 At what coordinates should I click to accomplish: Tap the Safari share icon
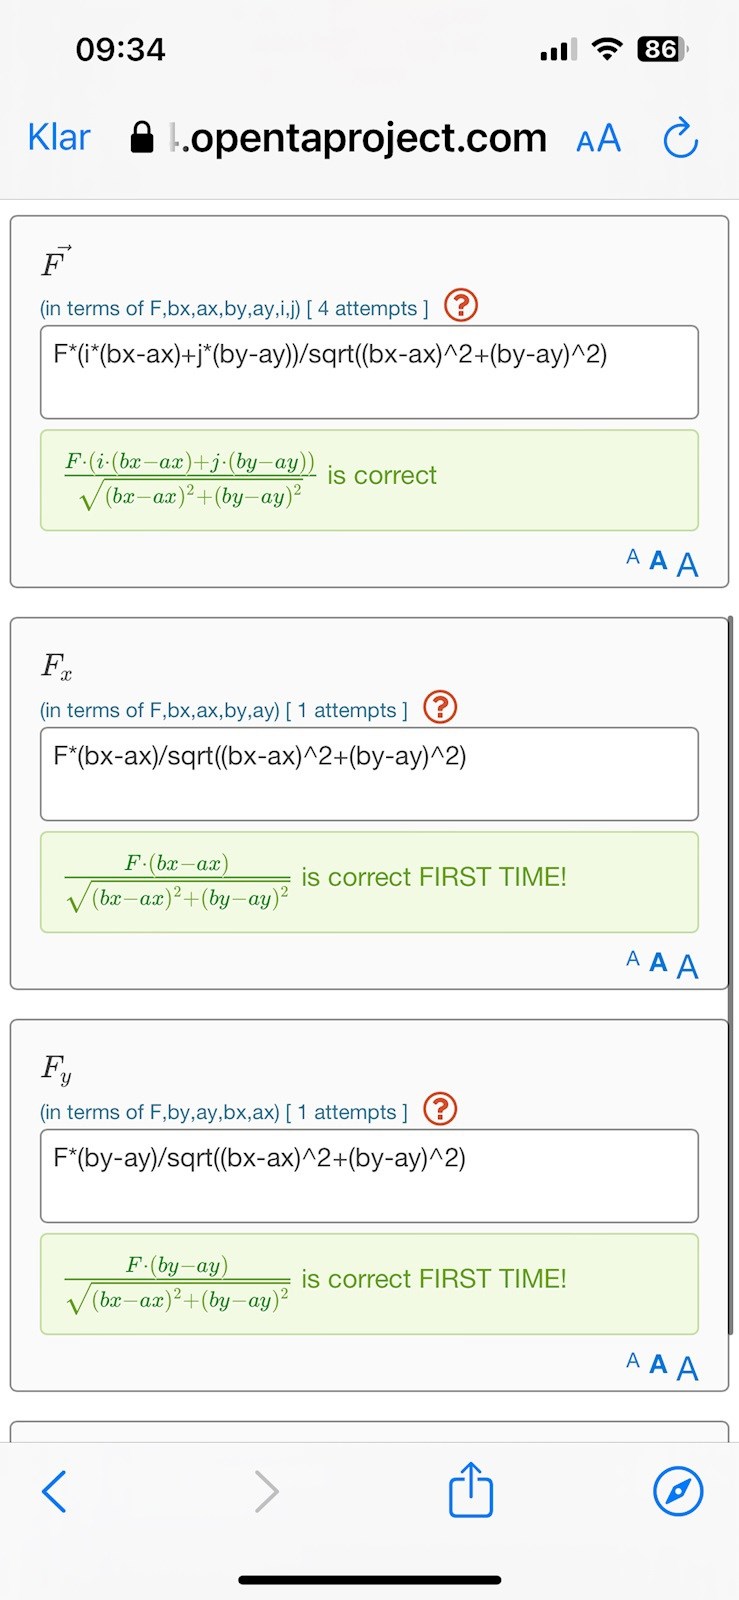[x=470, y=1490]
